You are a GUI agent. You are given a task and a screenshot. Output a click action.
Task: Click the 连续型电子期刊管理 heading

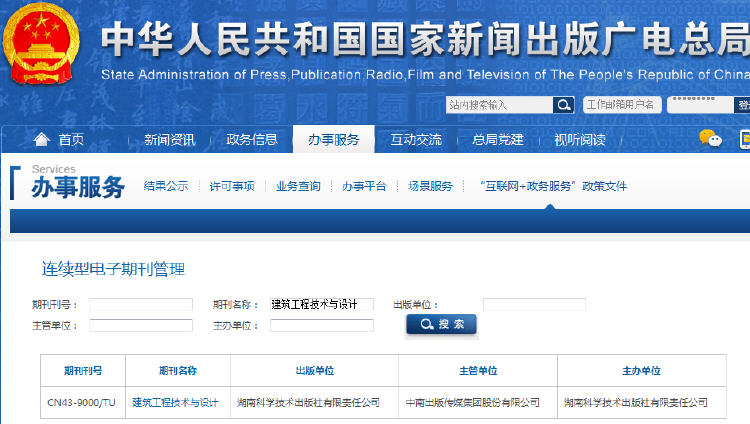[x=113, y=269]
